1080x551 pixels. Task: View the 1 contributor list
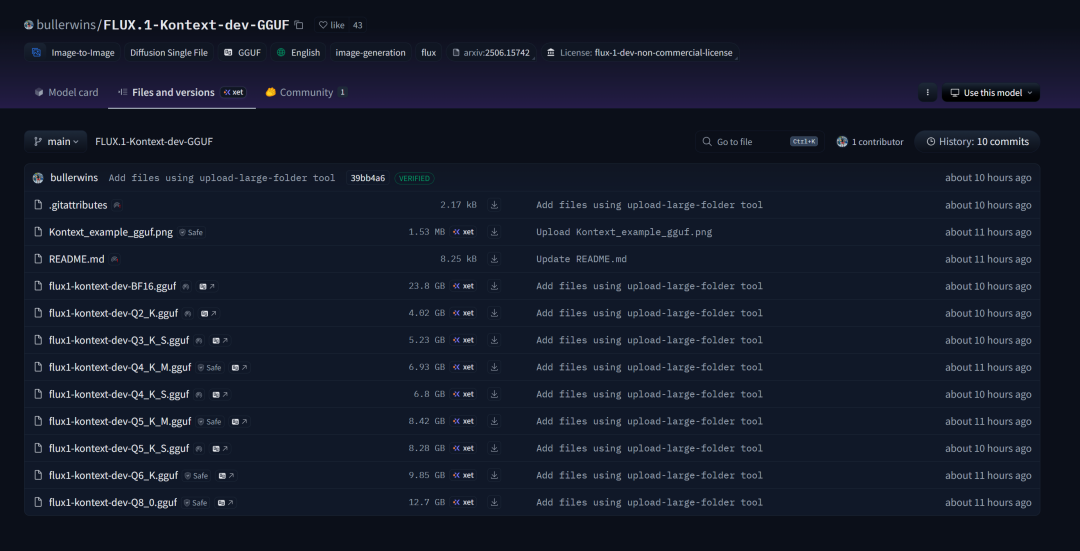coord(870,141)
